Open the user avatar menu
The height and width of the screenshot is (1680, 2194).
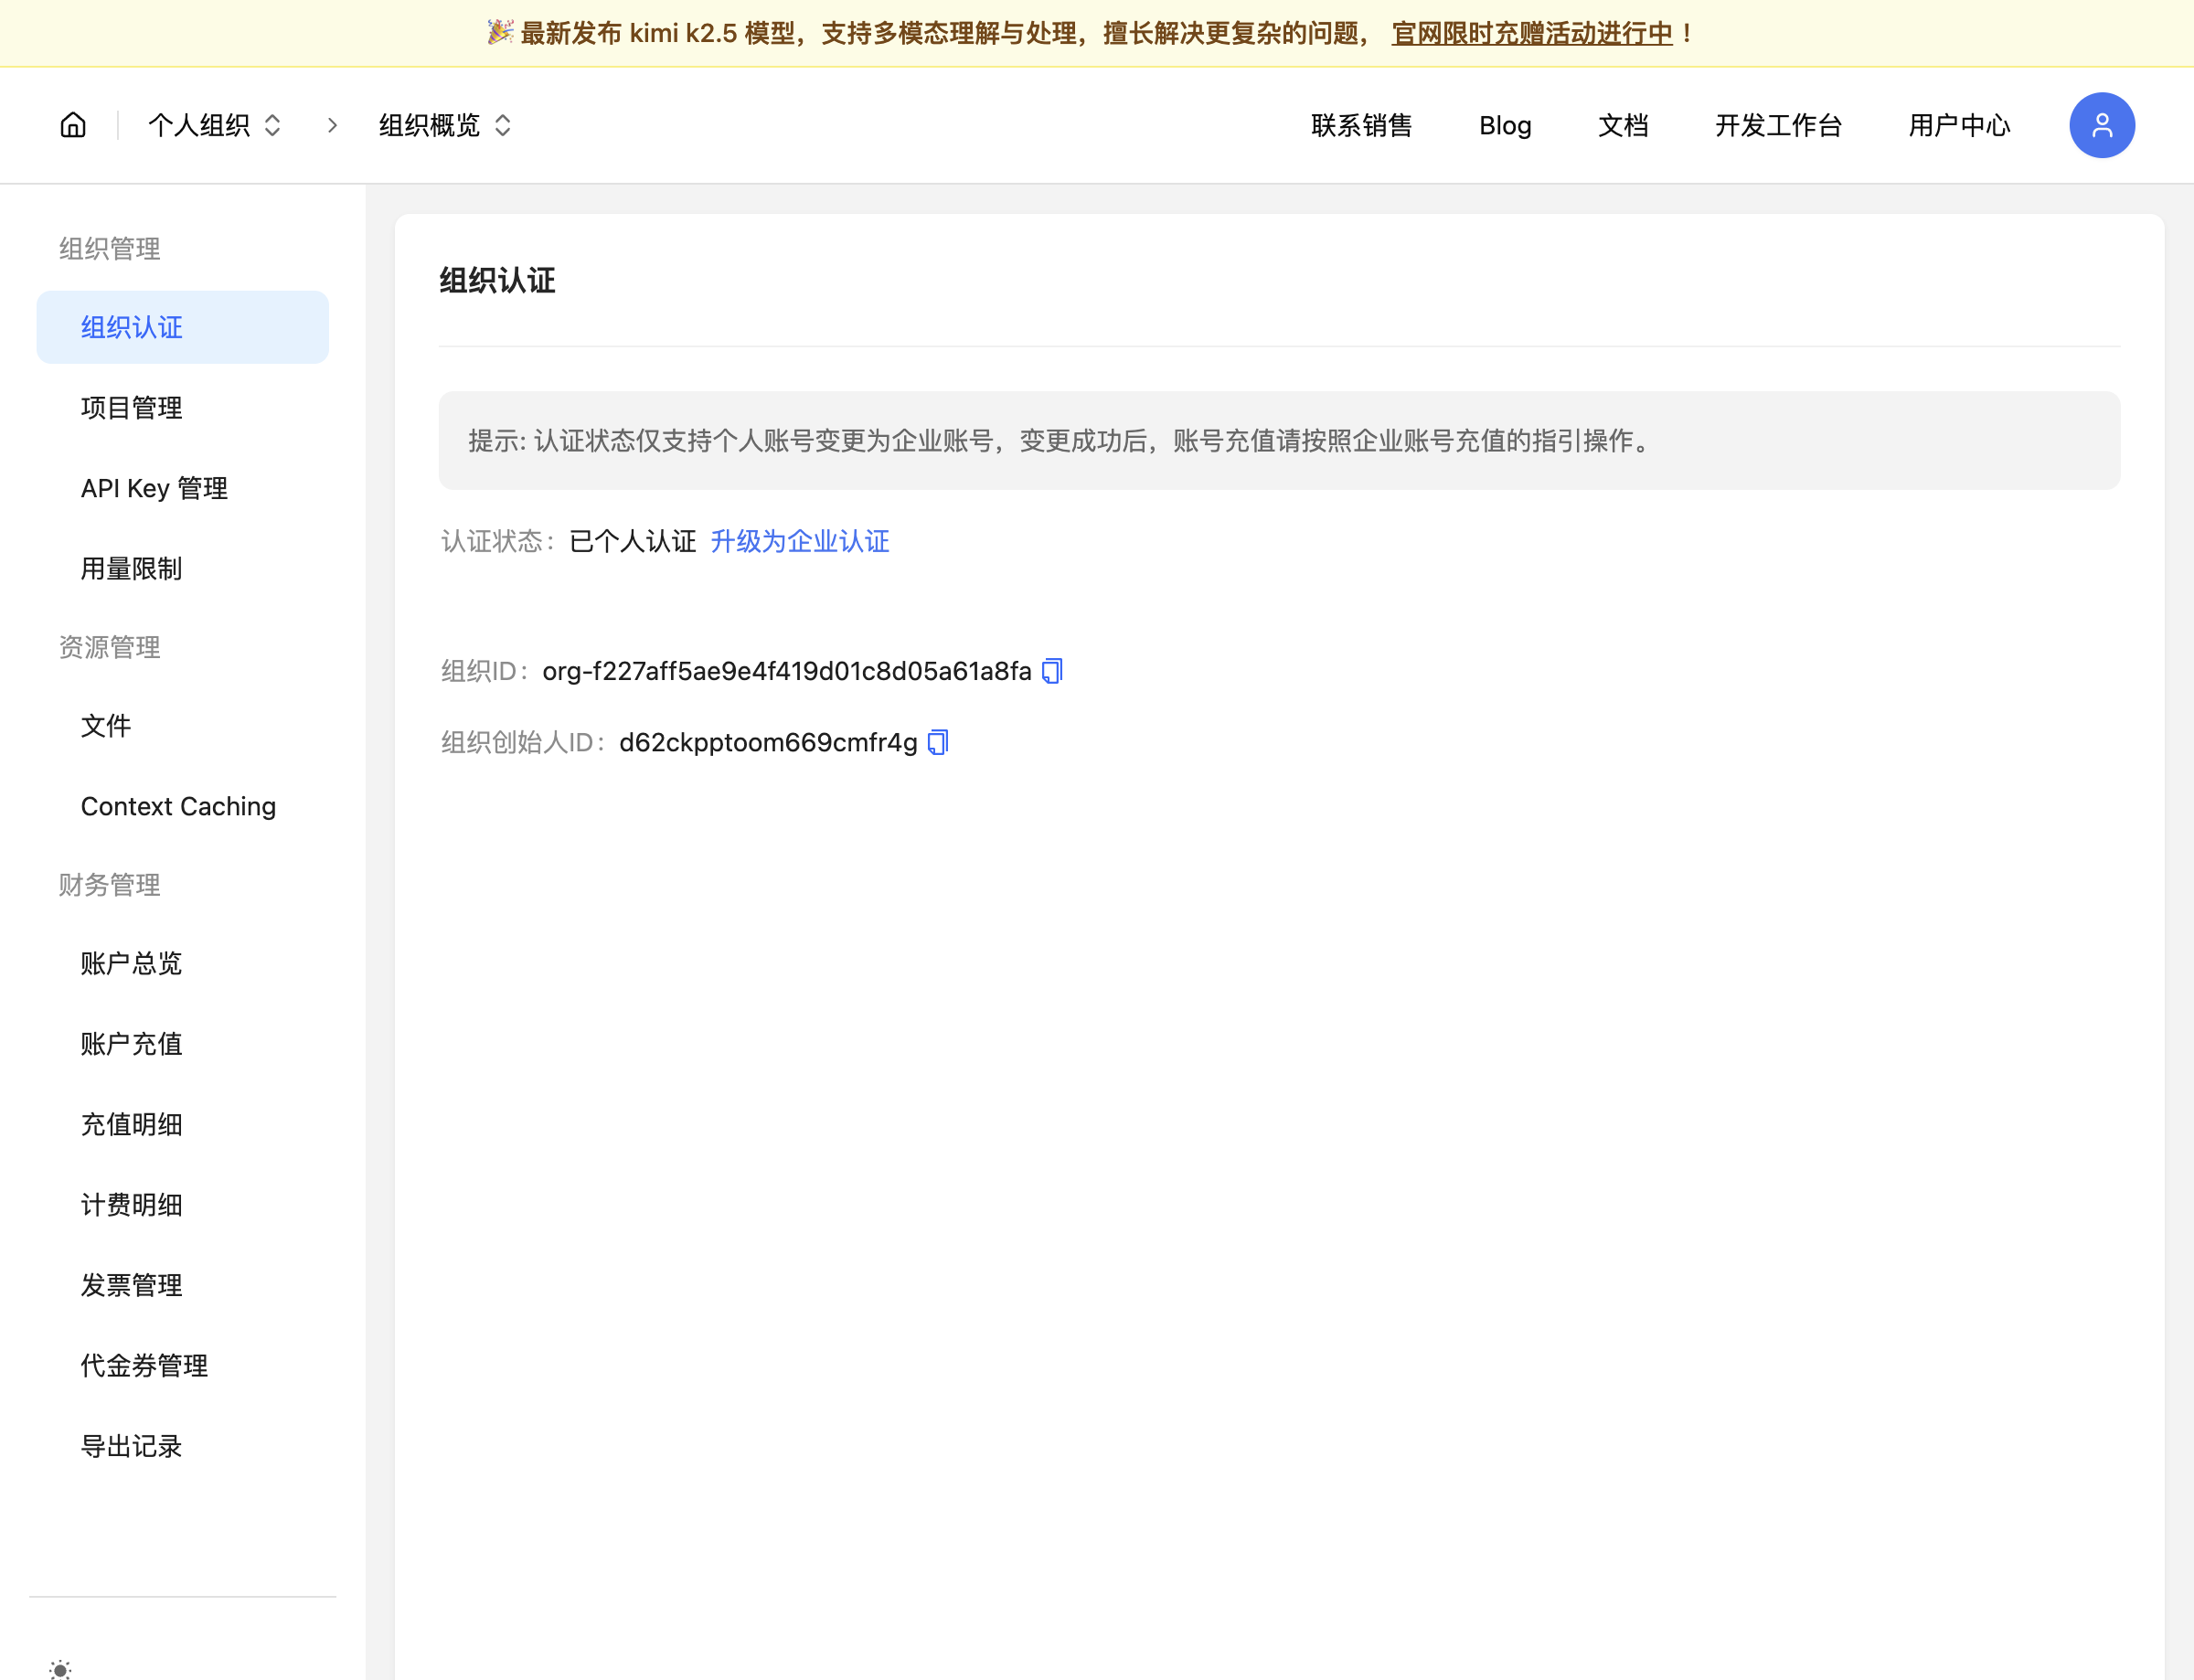pyautogui.click(x=2101, y=125)
